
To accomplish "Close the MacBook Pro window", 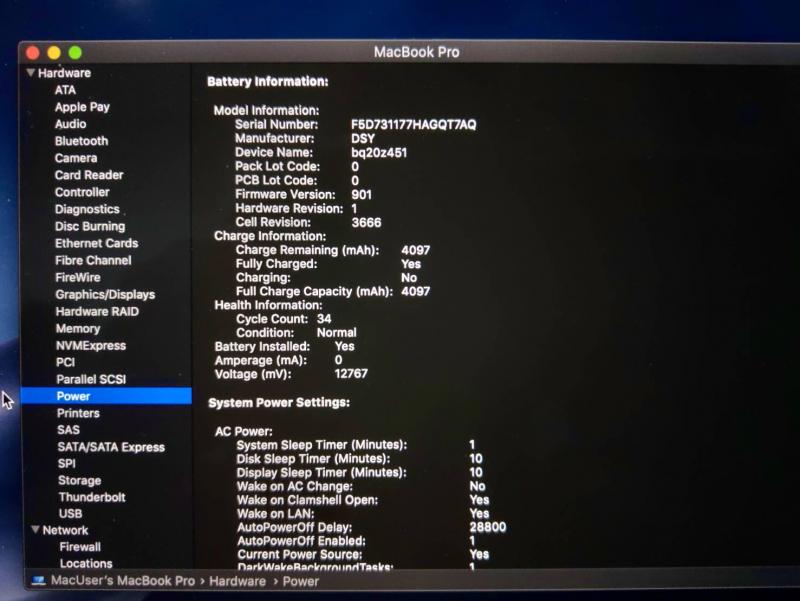I will coord(33,53).
